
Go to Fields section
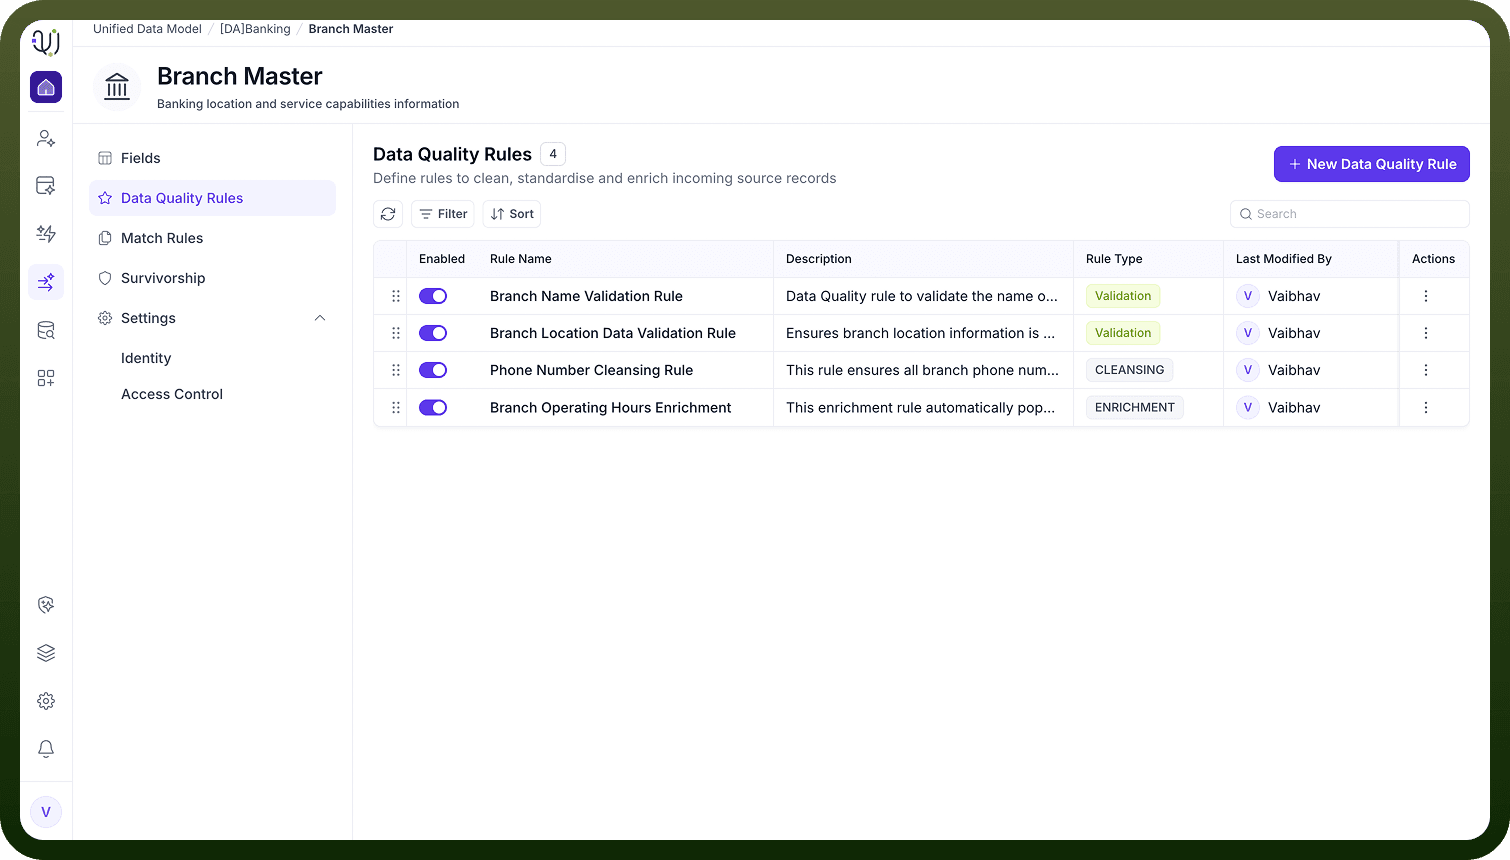tap(212, 158)
